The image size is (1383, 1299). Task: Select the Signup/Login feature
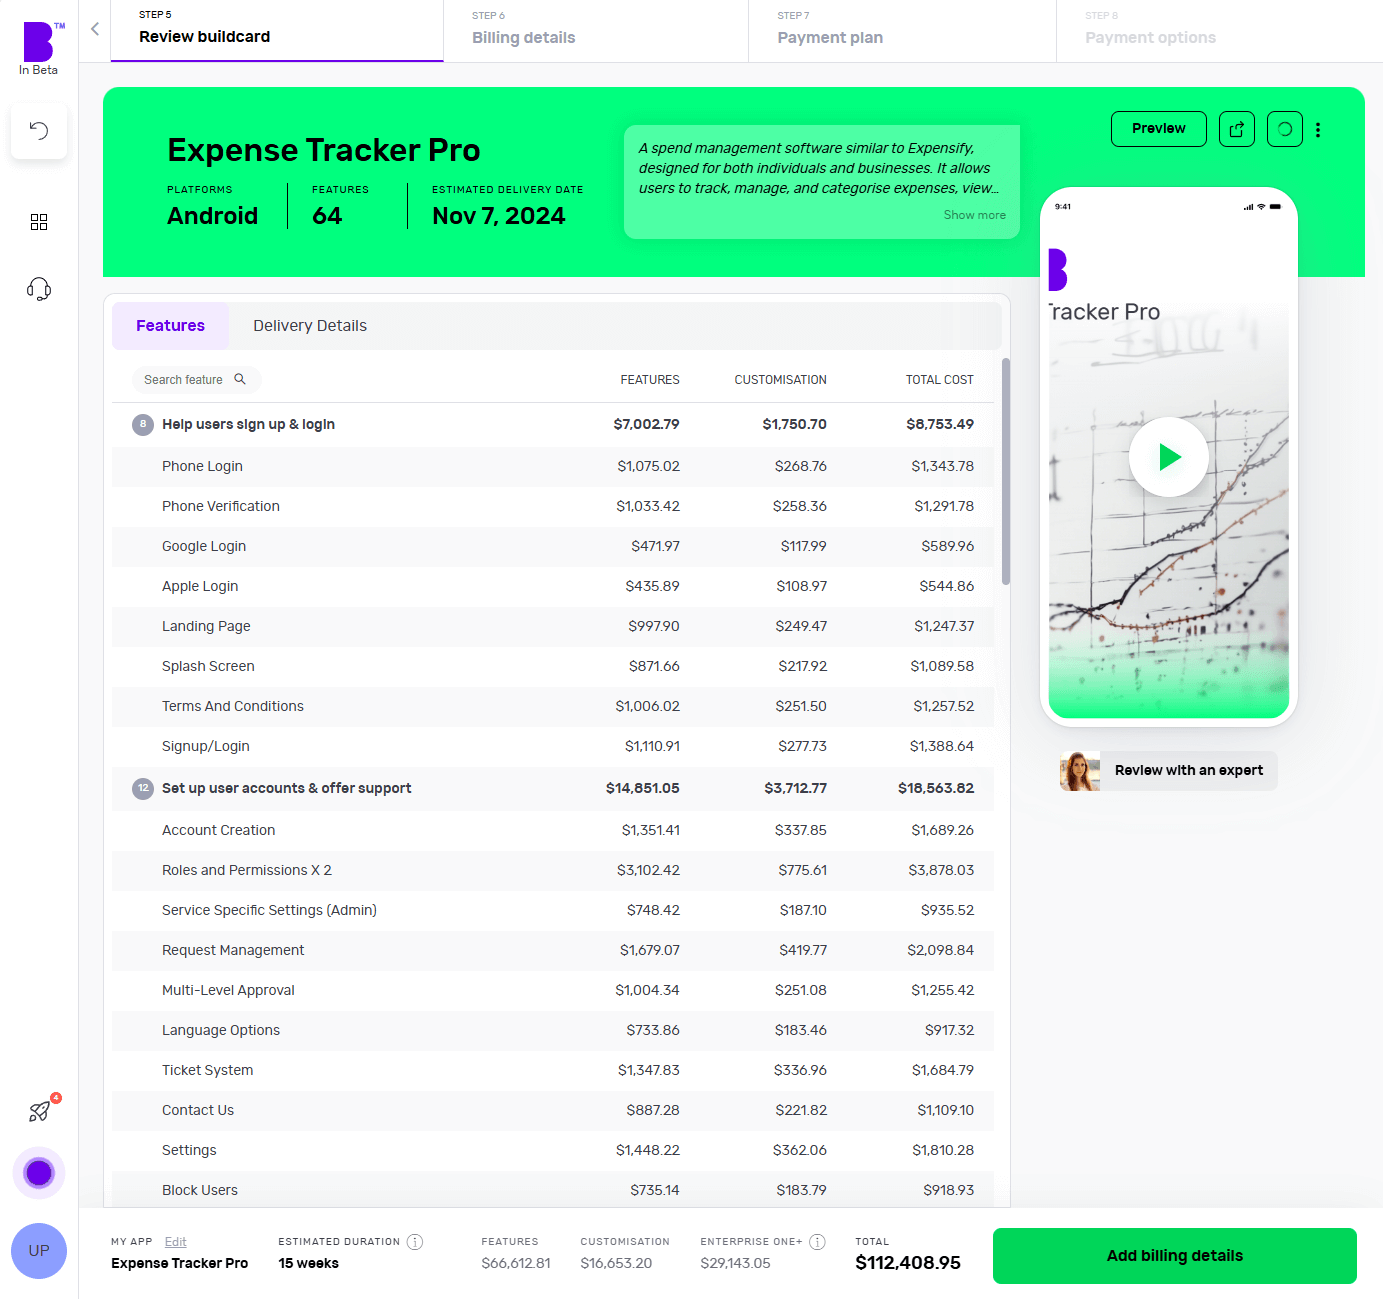[553, 747]
